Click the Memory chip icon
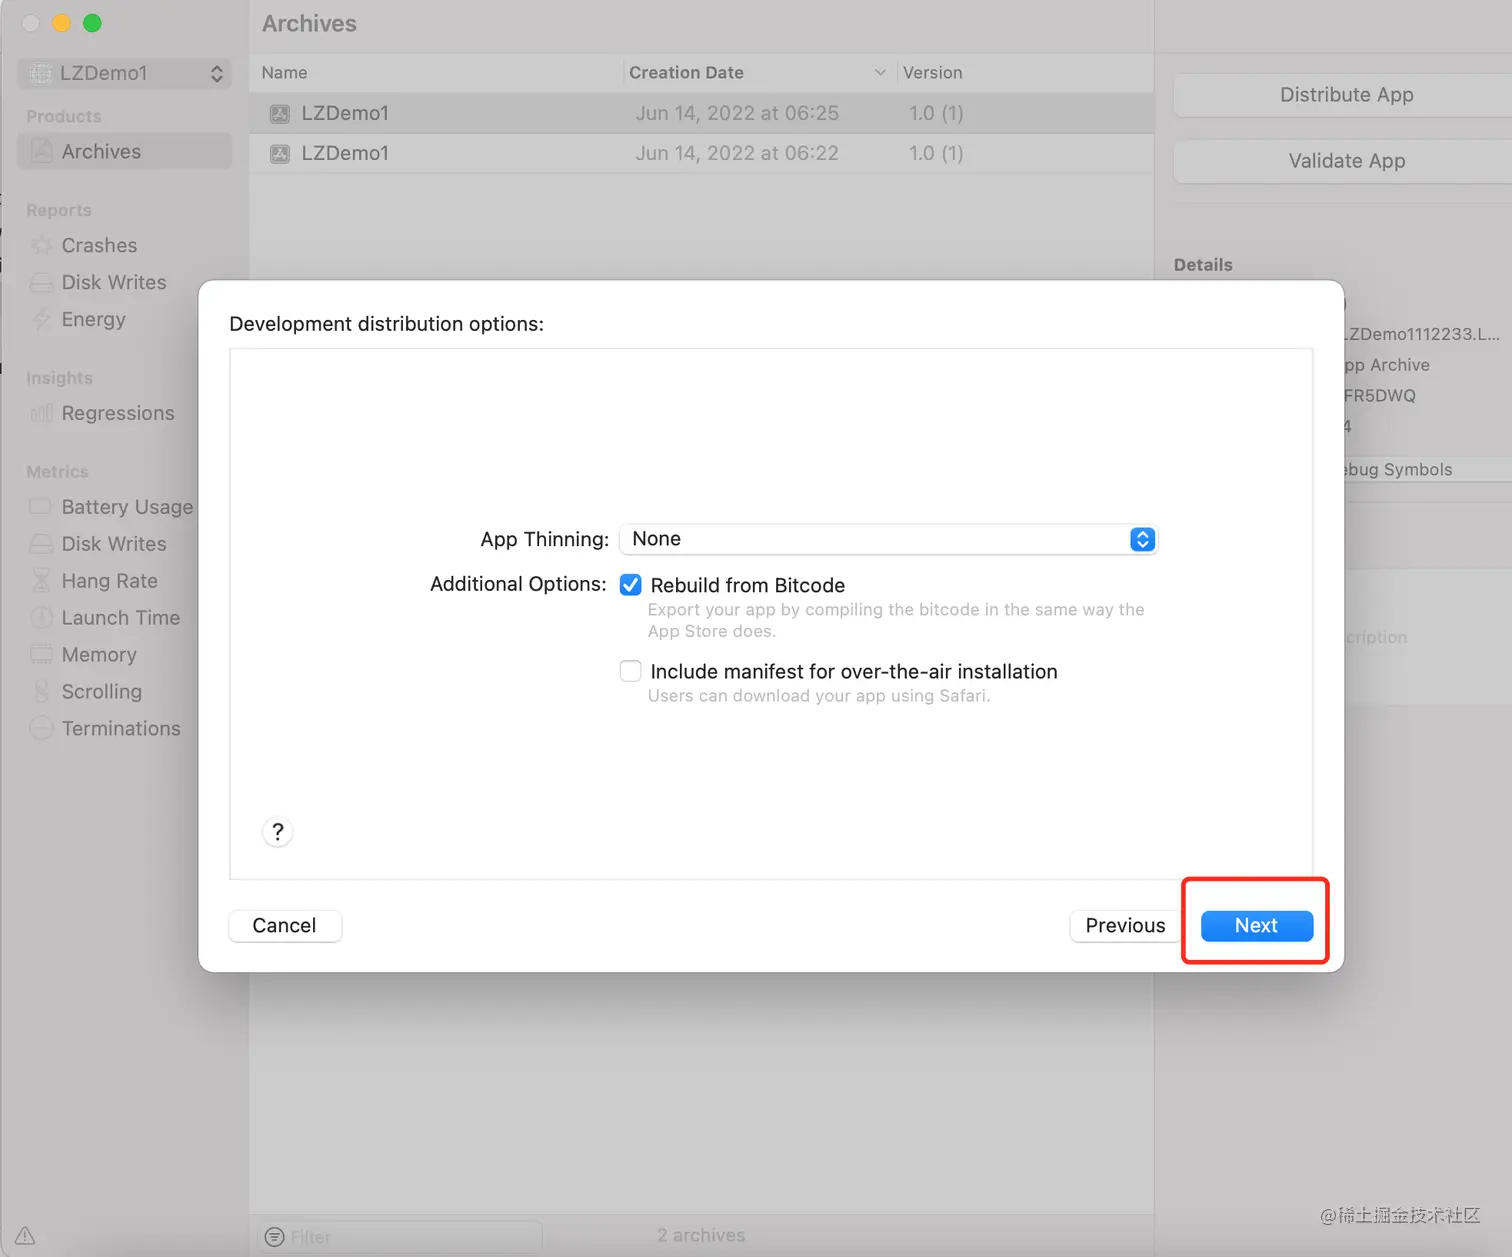 (41, 655)
